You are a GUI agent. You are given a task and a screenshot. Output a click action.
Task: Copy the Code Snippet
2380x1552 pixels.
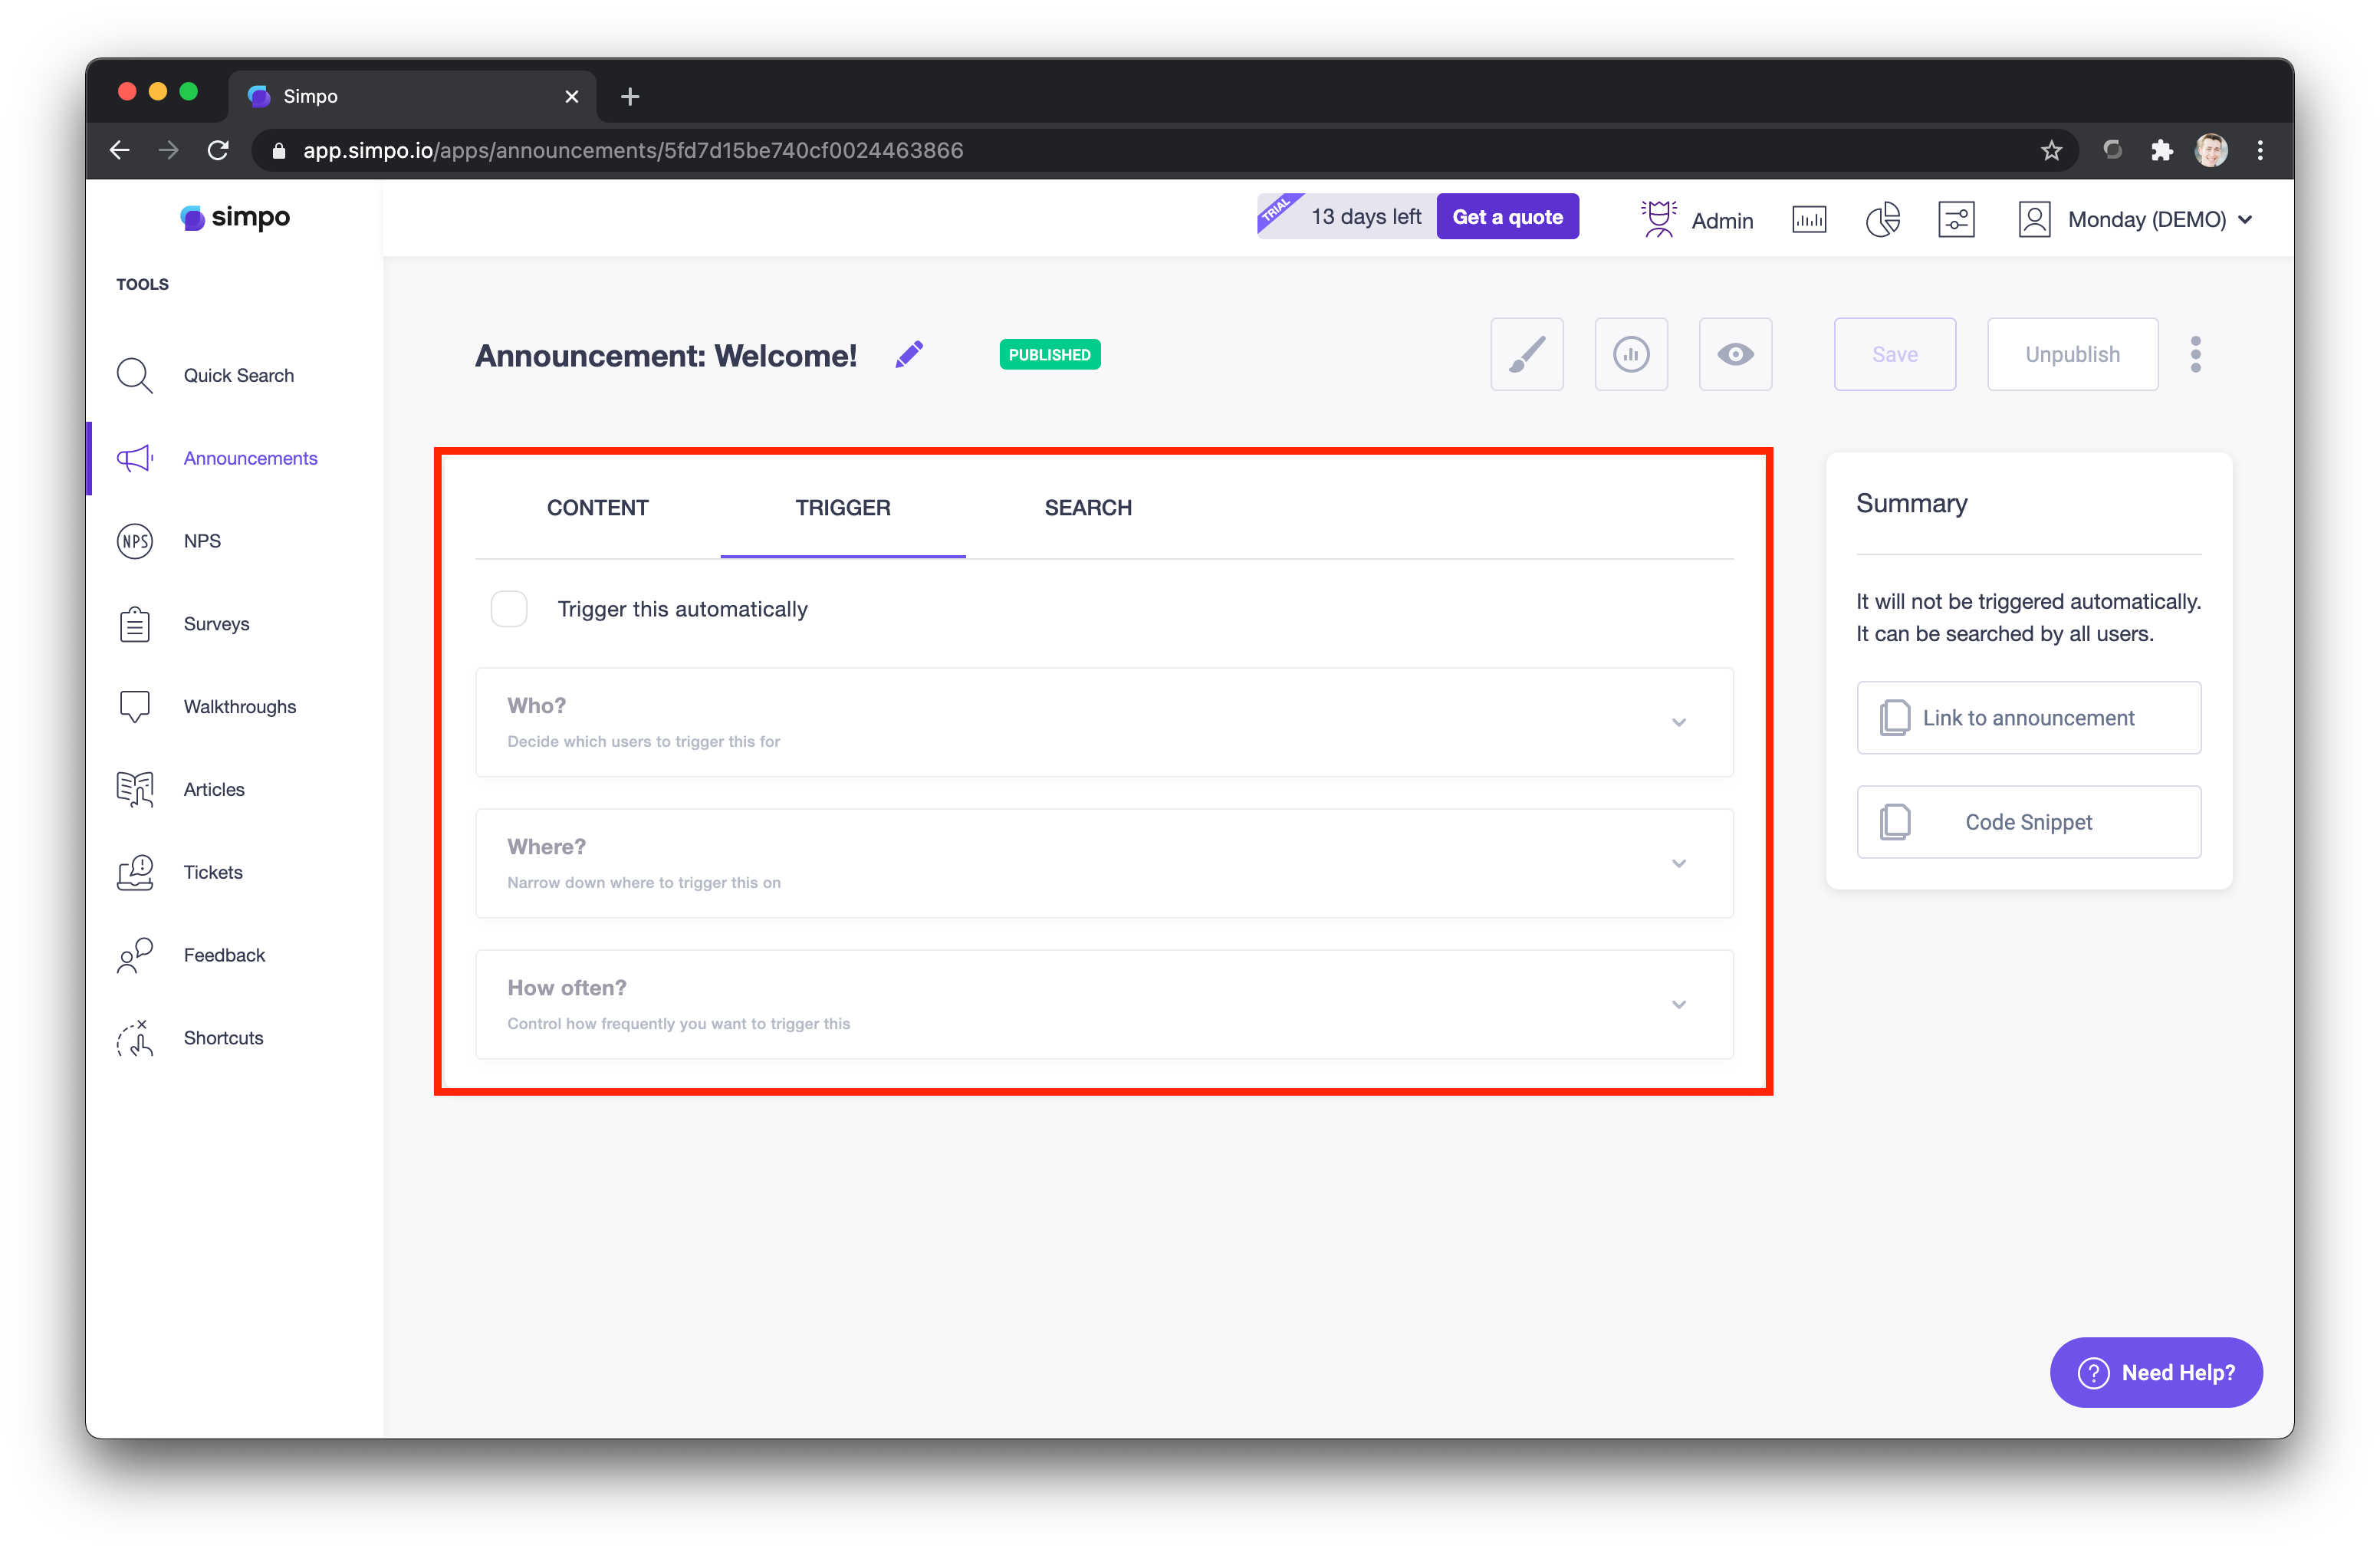[x=2028, y=821]
